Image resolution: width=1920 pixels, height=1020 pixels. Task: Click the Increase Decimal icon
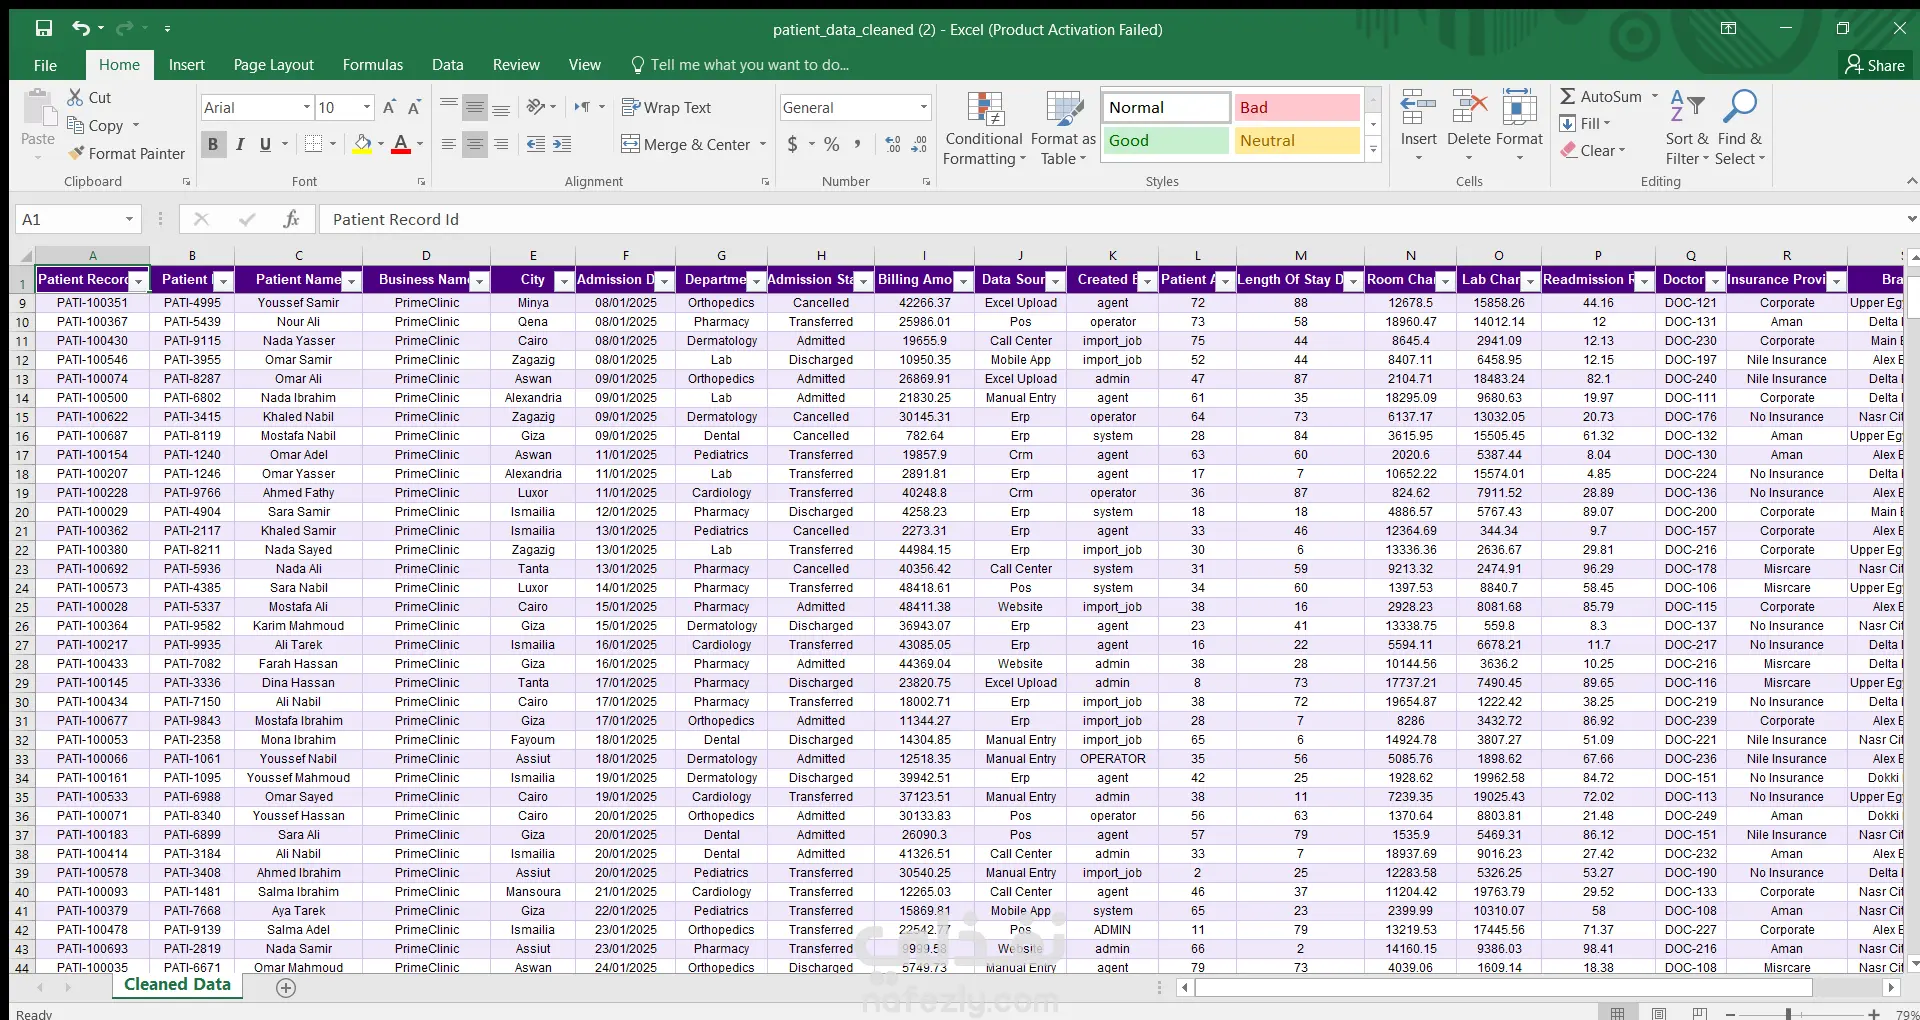(893, 144)
